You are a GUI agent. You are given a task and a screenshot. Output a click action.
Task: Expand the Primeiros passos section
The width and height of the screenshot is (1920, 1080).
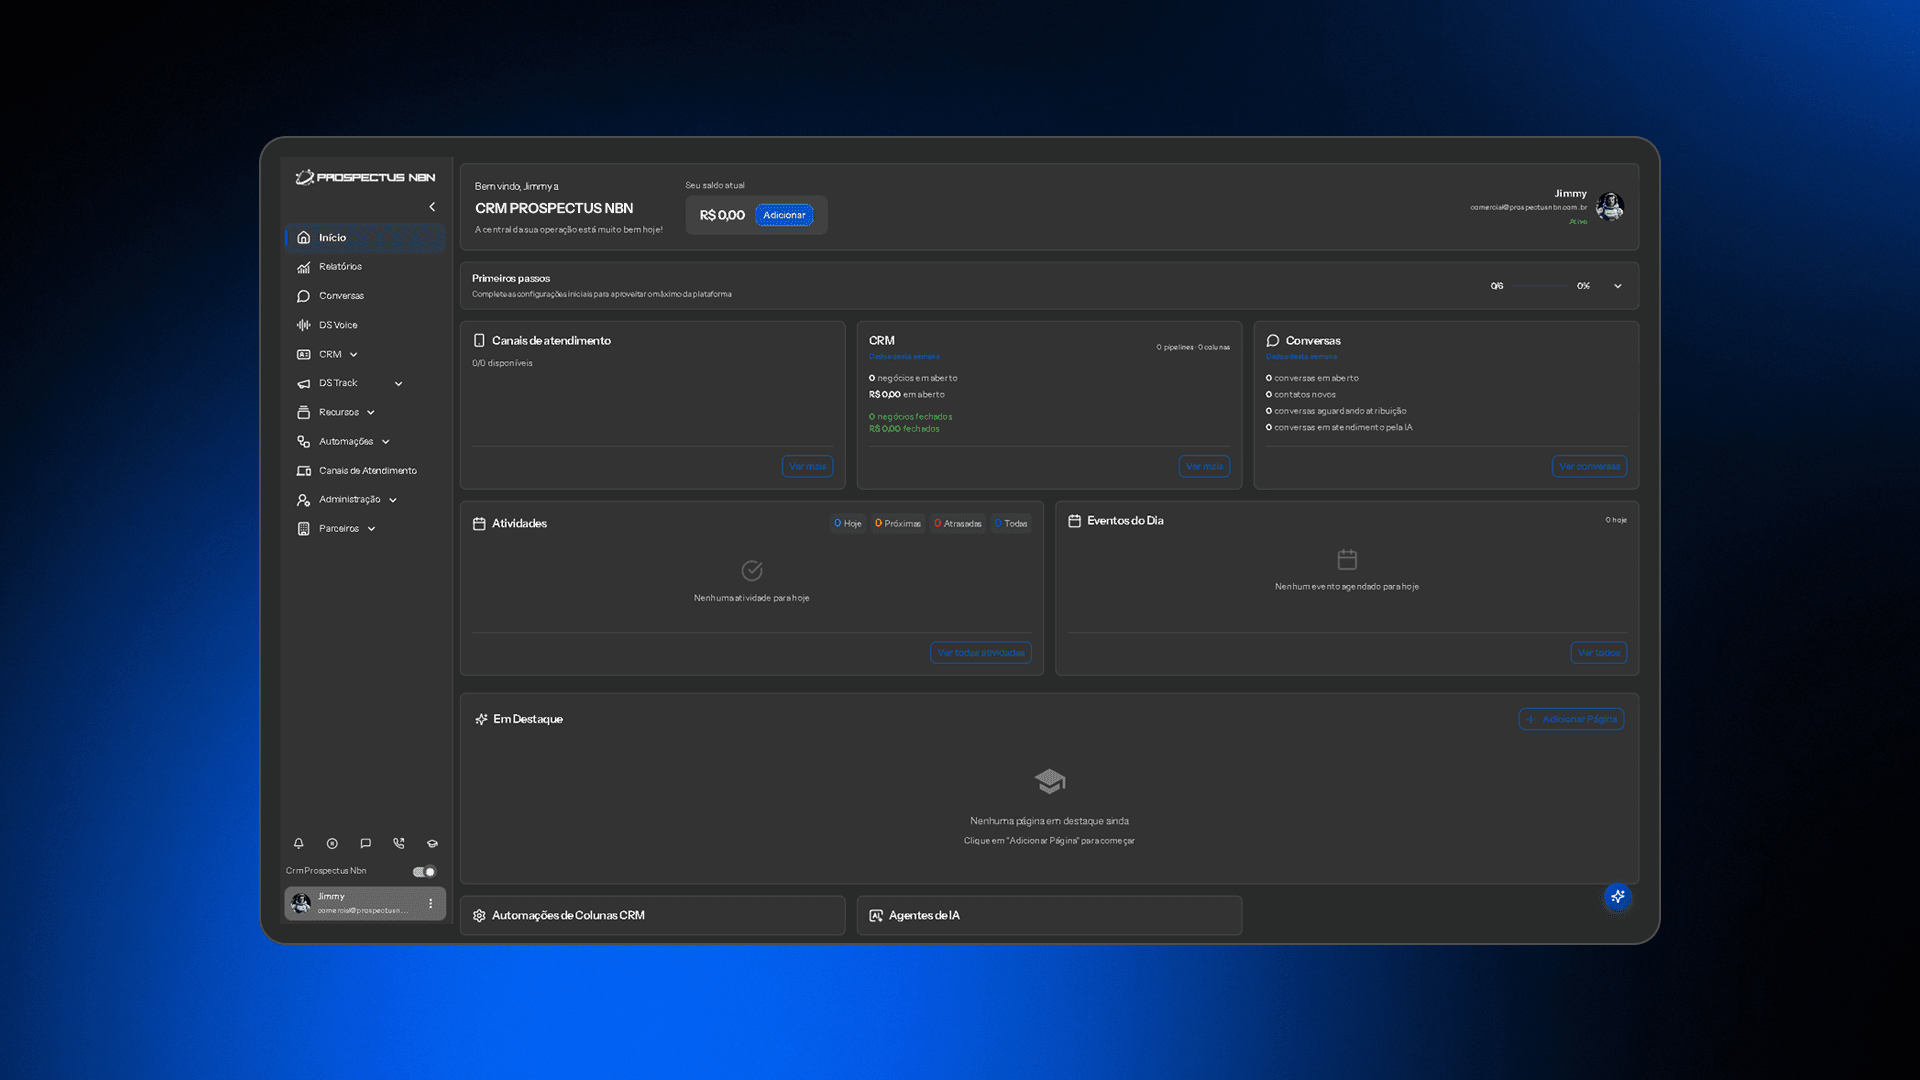[x=1617, y=286]
